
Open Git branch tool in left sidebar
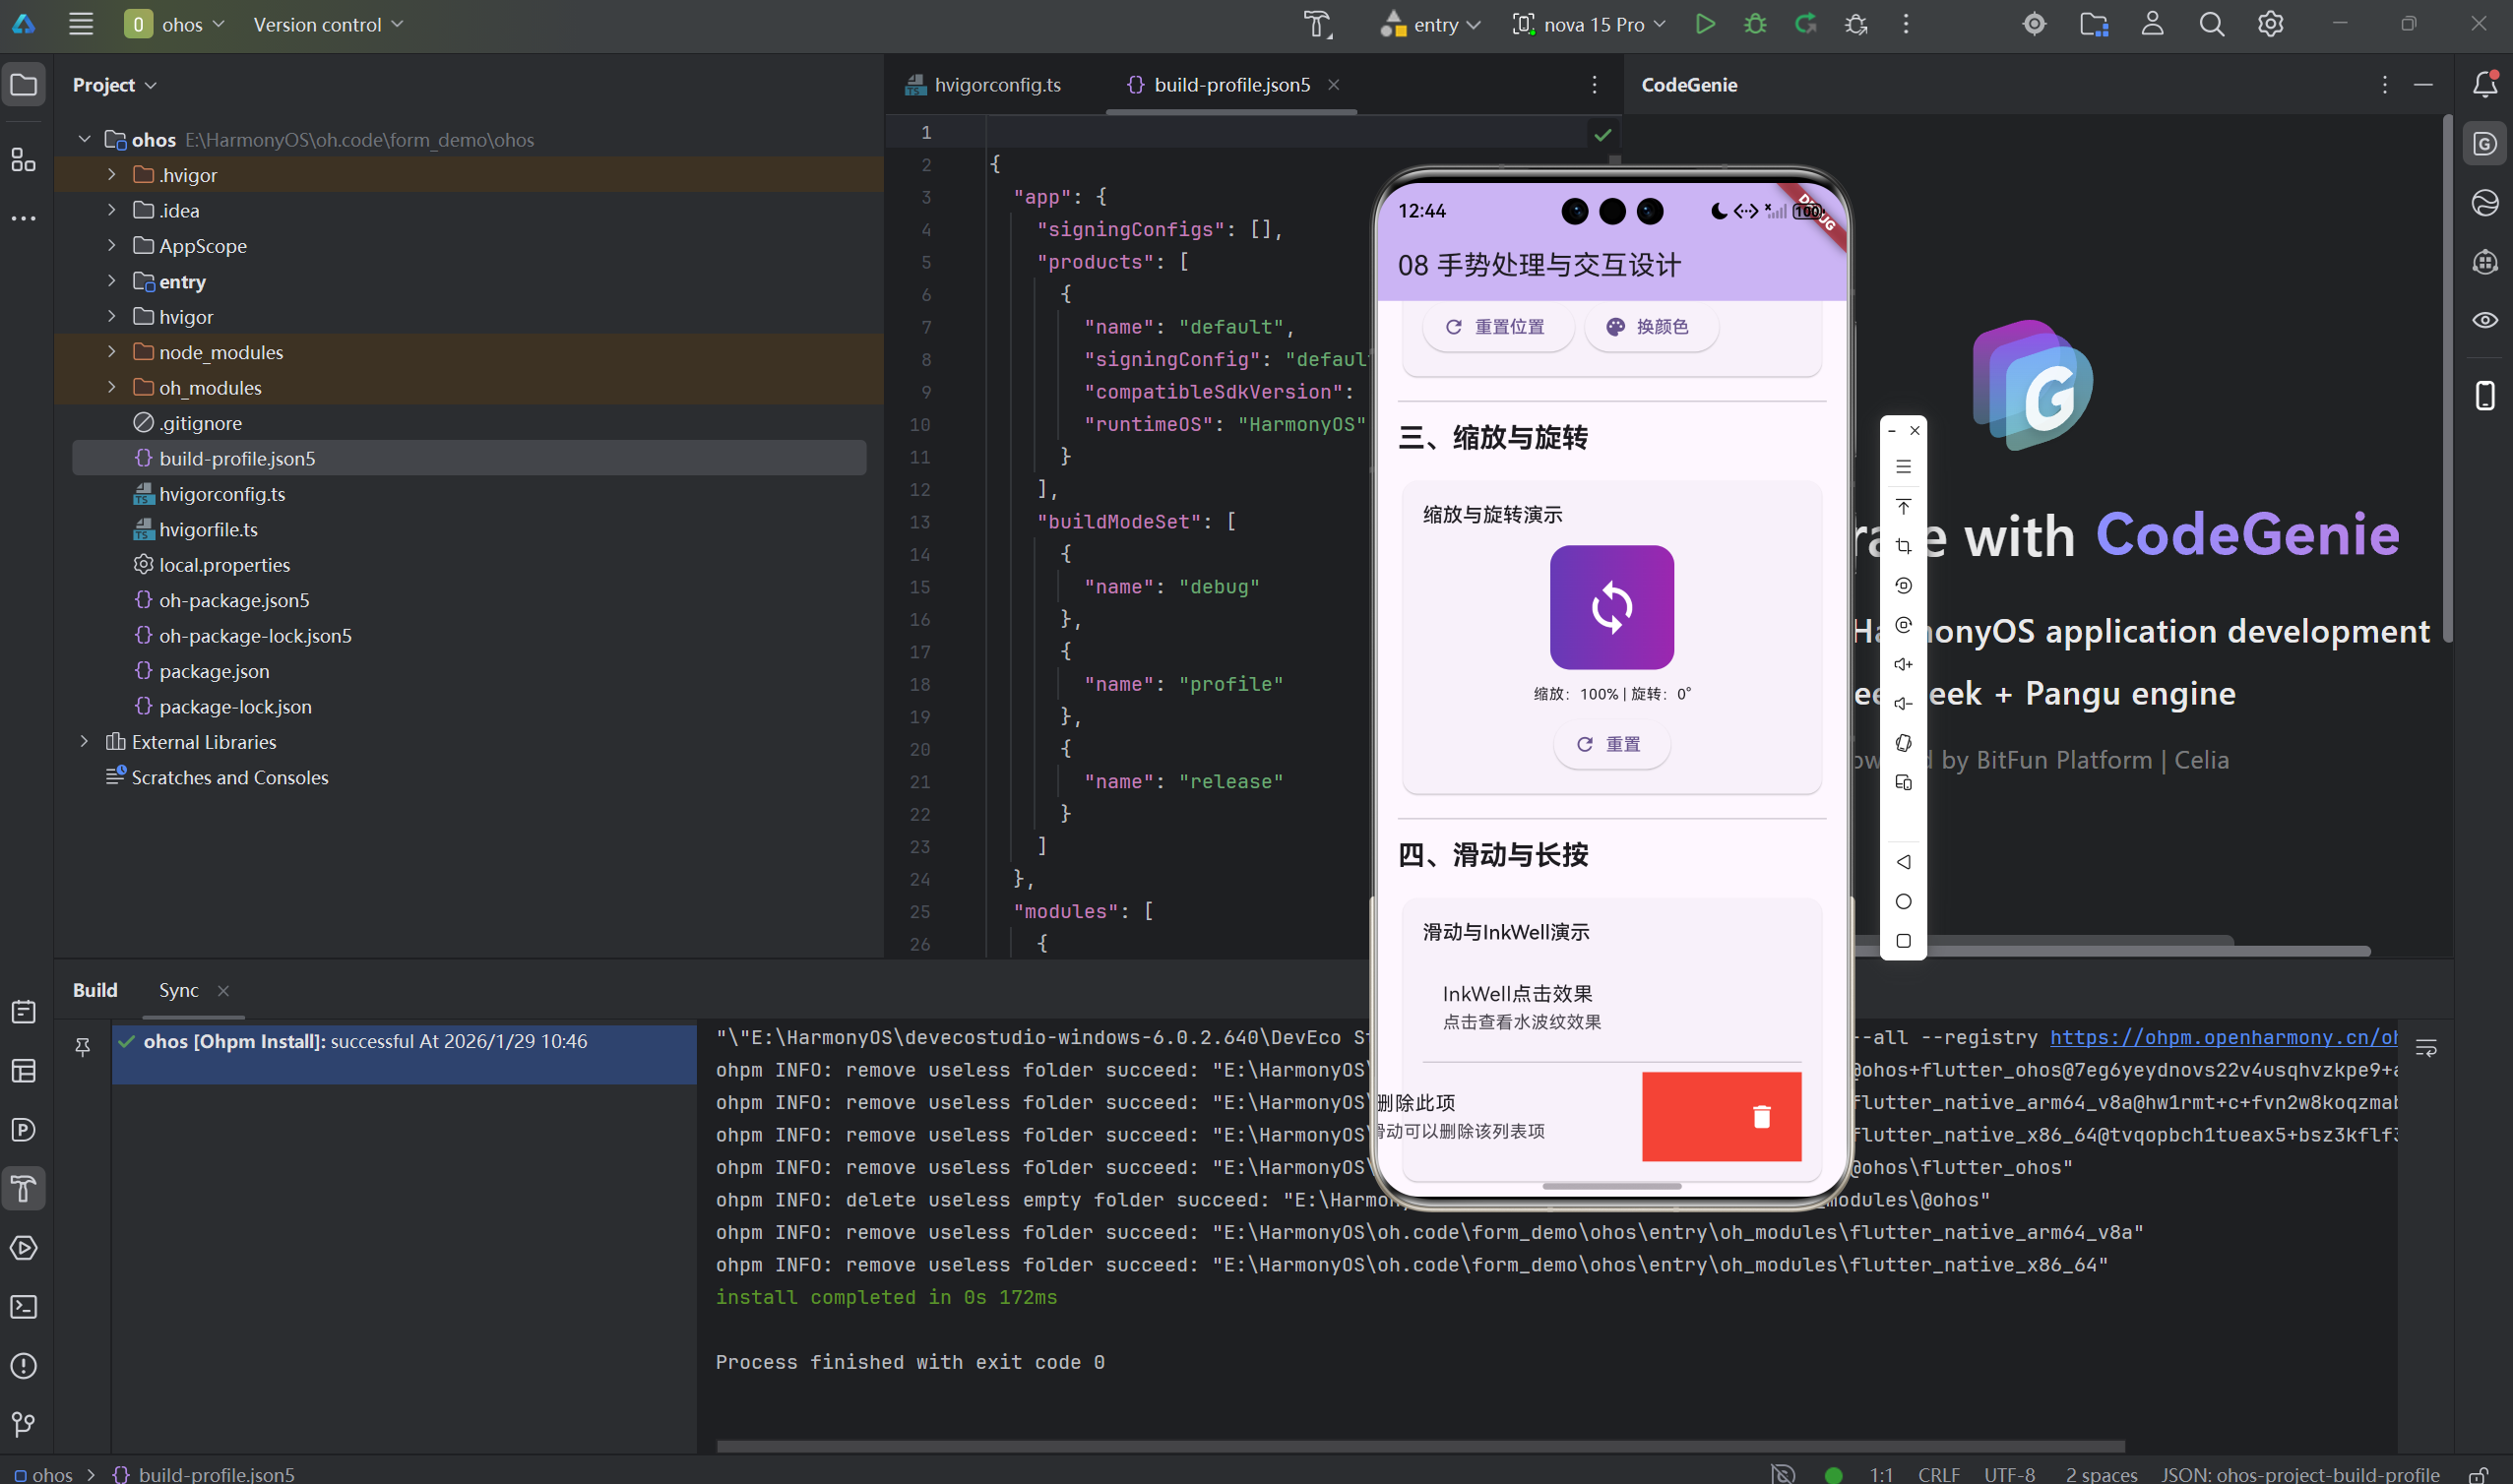(24, 1424)
